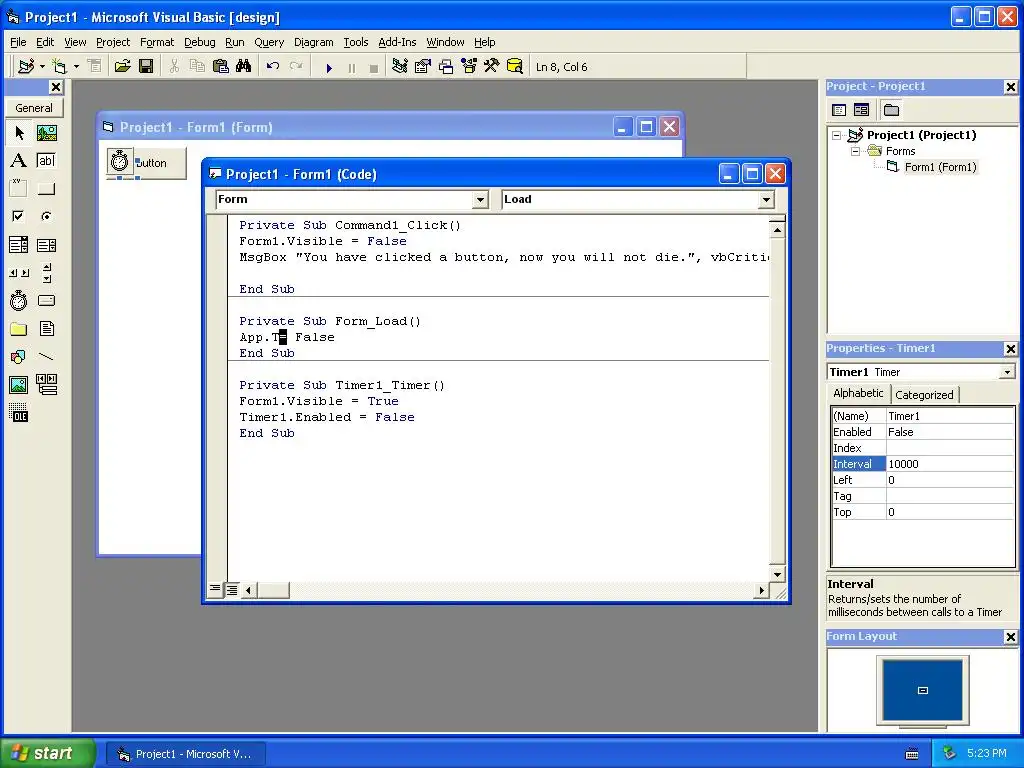
Task: Open Properties Window toolbar icon
Action: pos(423,67)
